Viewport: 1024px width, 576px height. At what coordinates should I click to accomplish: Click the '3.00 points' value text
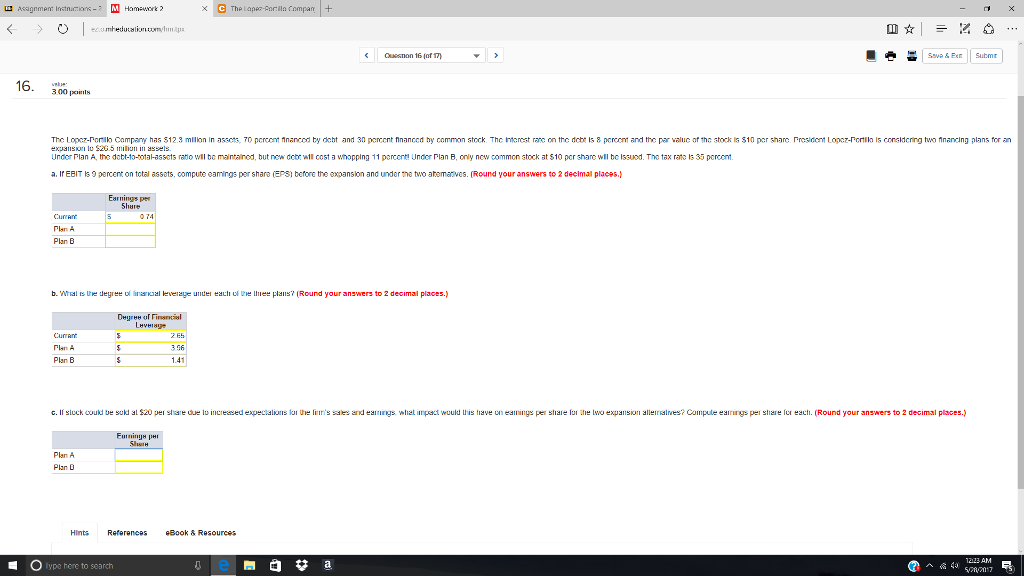coord(71,92)
